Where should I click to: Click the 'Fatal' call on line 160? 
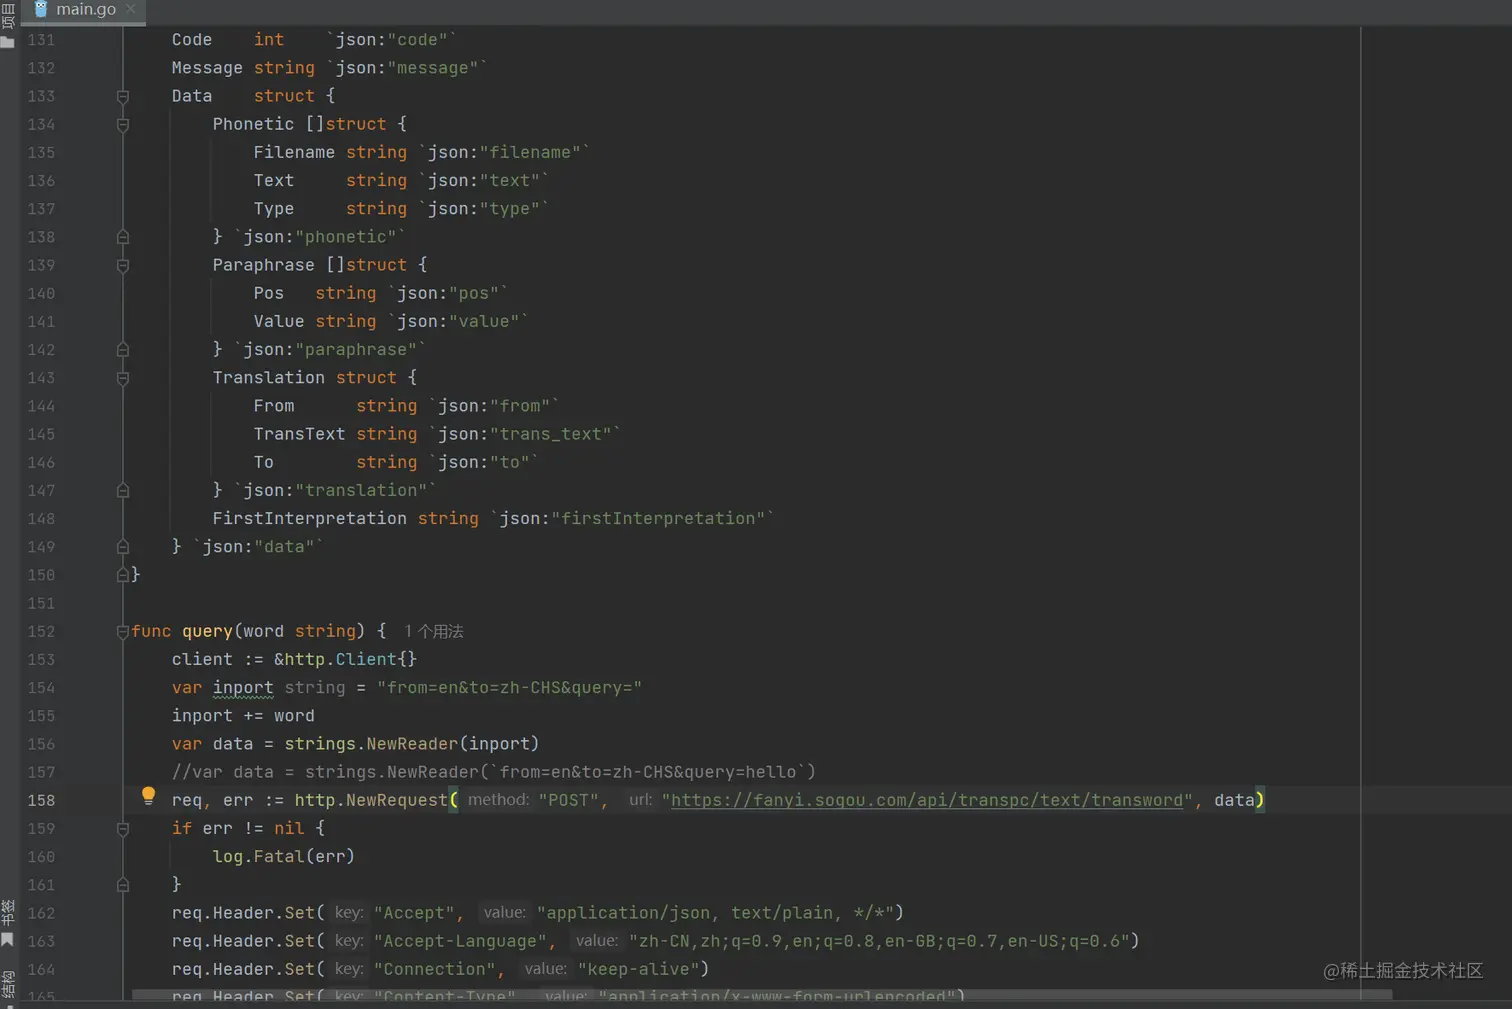click(x=278, y=857)
